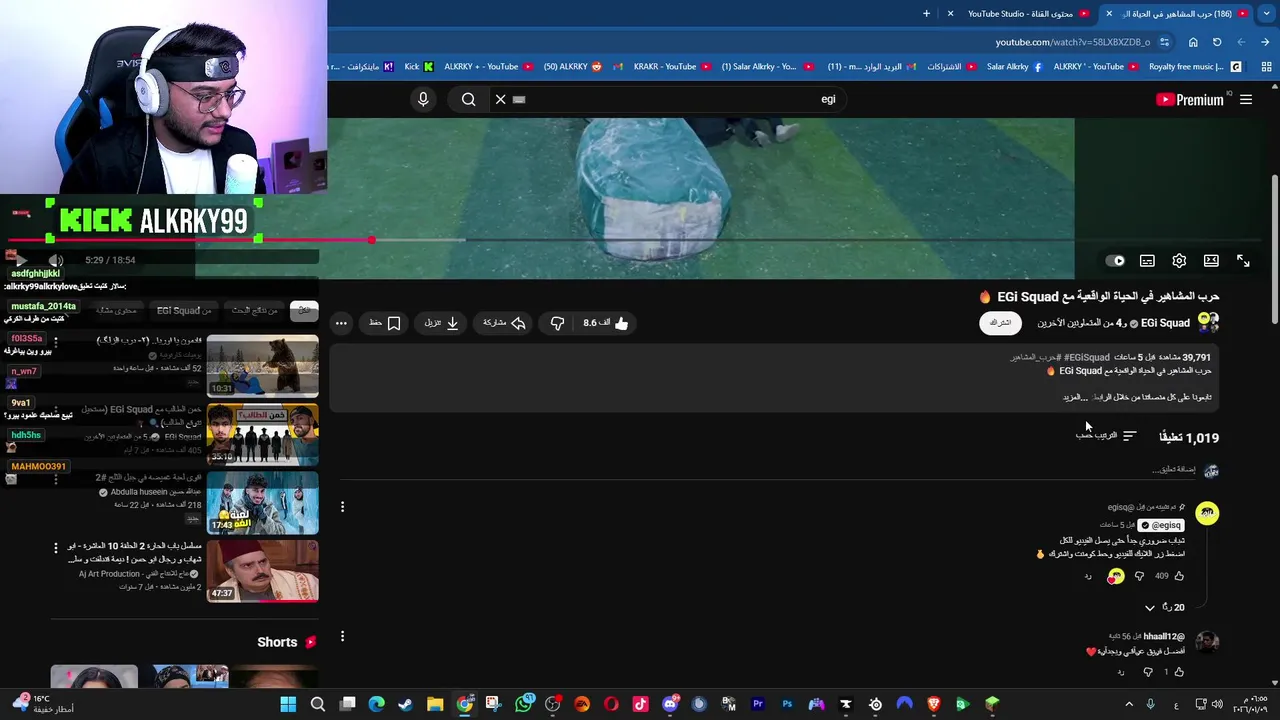The image size is (1280, 720).
Task: Open the 47:37 Aj Art Production video
Action: click(263, 571)
